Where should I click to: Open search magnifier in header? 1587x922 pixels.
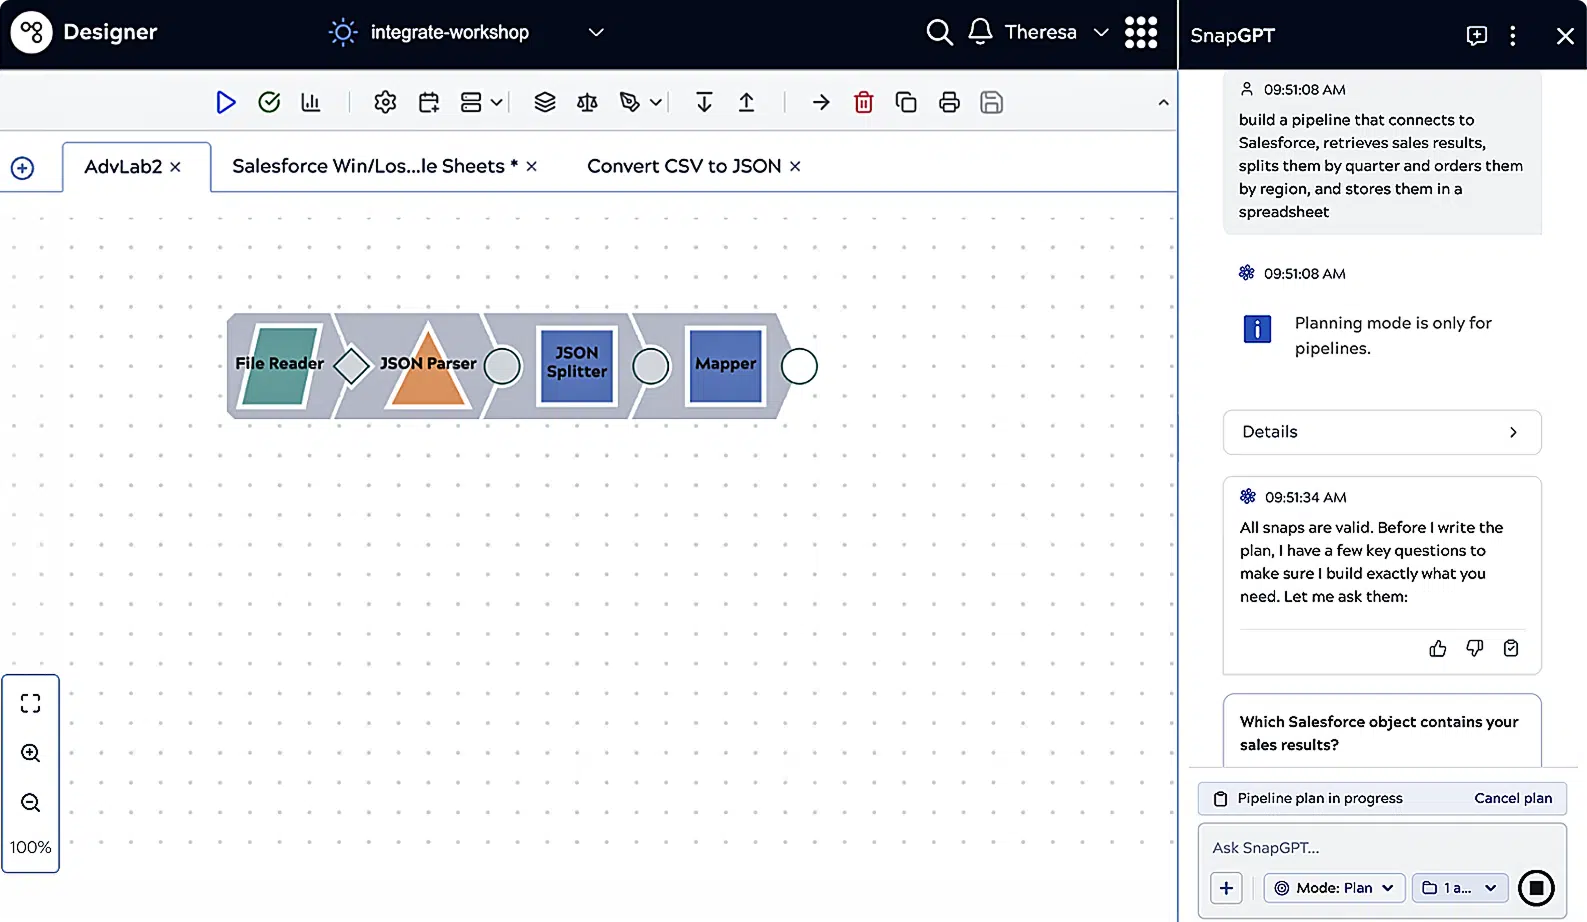coord(939,32)
